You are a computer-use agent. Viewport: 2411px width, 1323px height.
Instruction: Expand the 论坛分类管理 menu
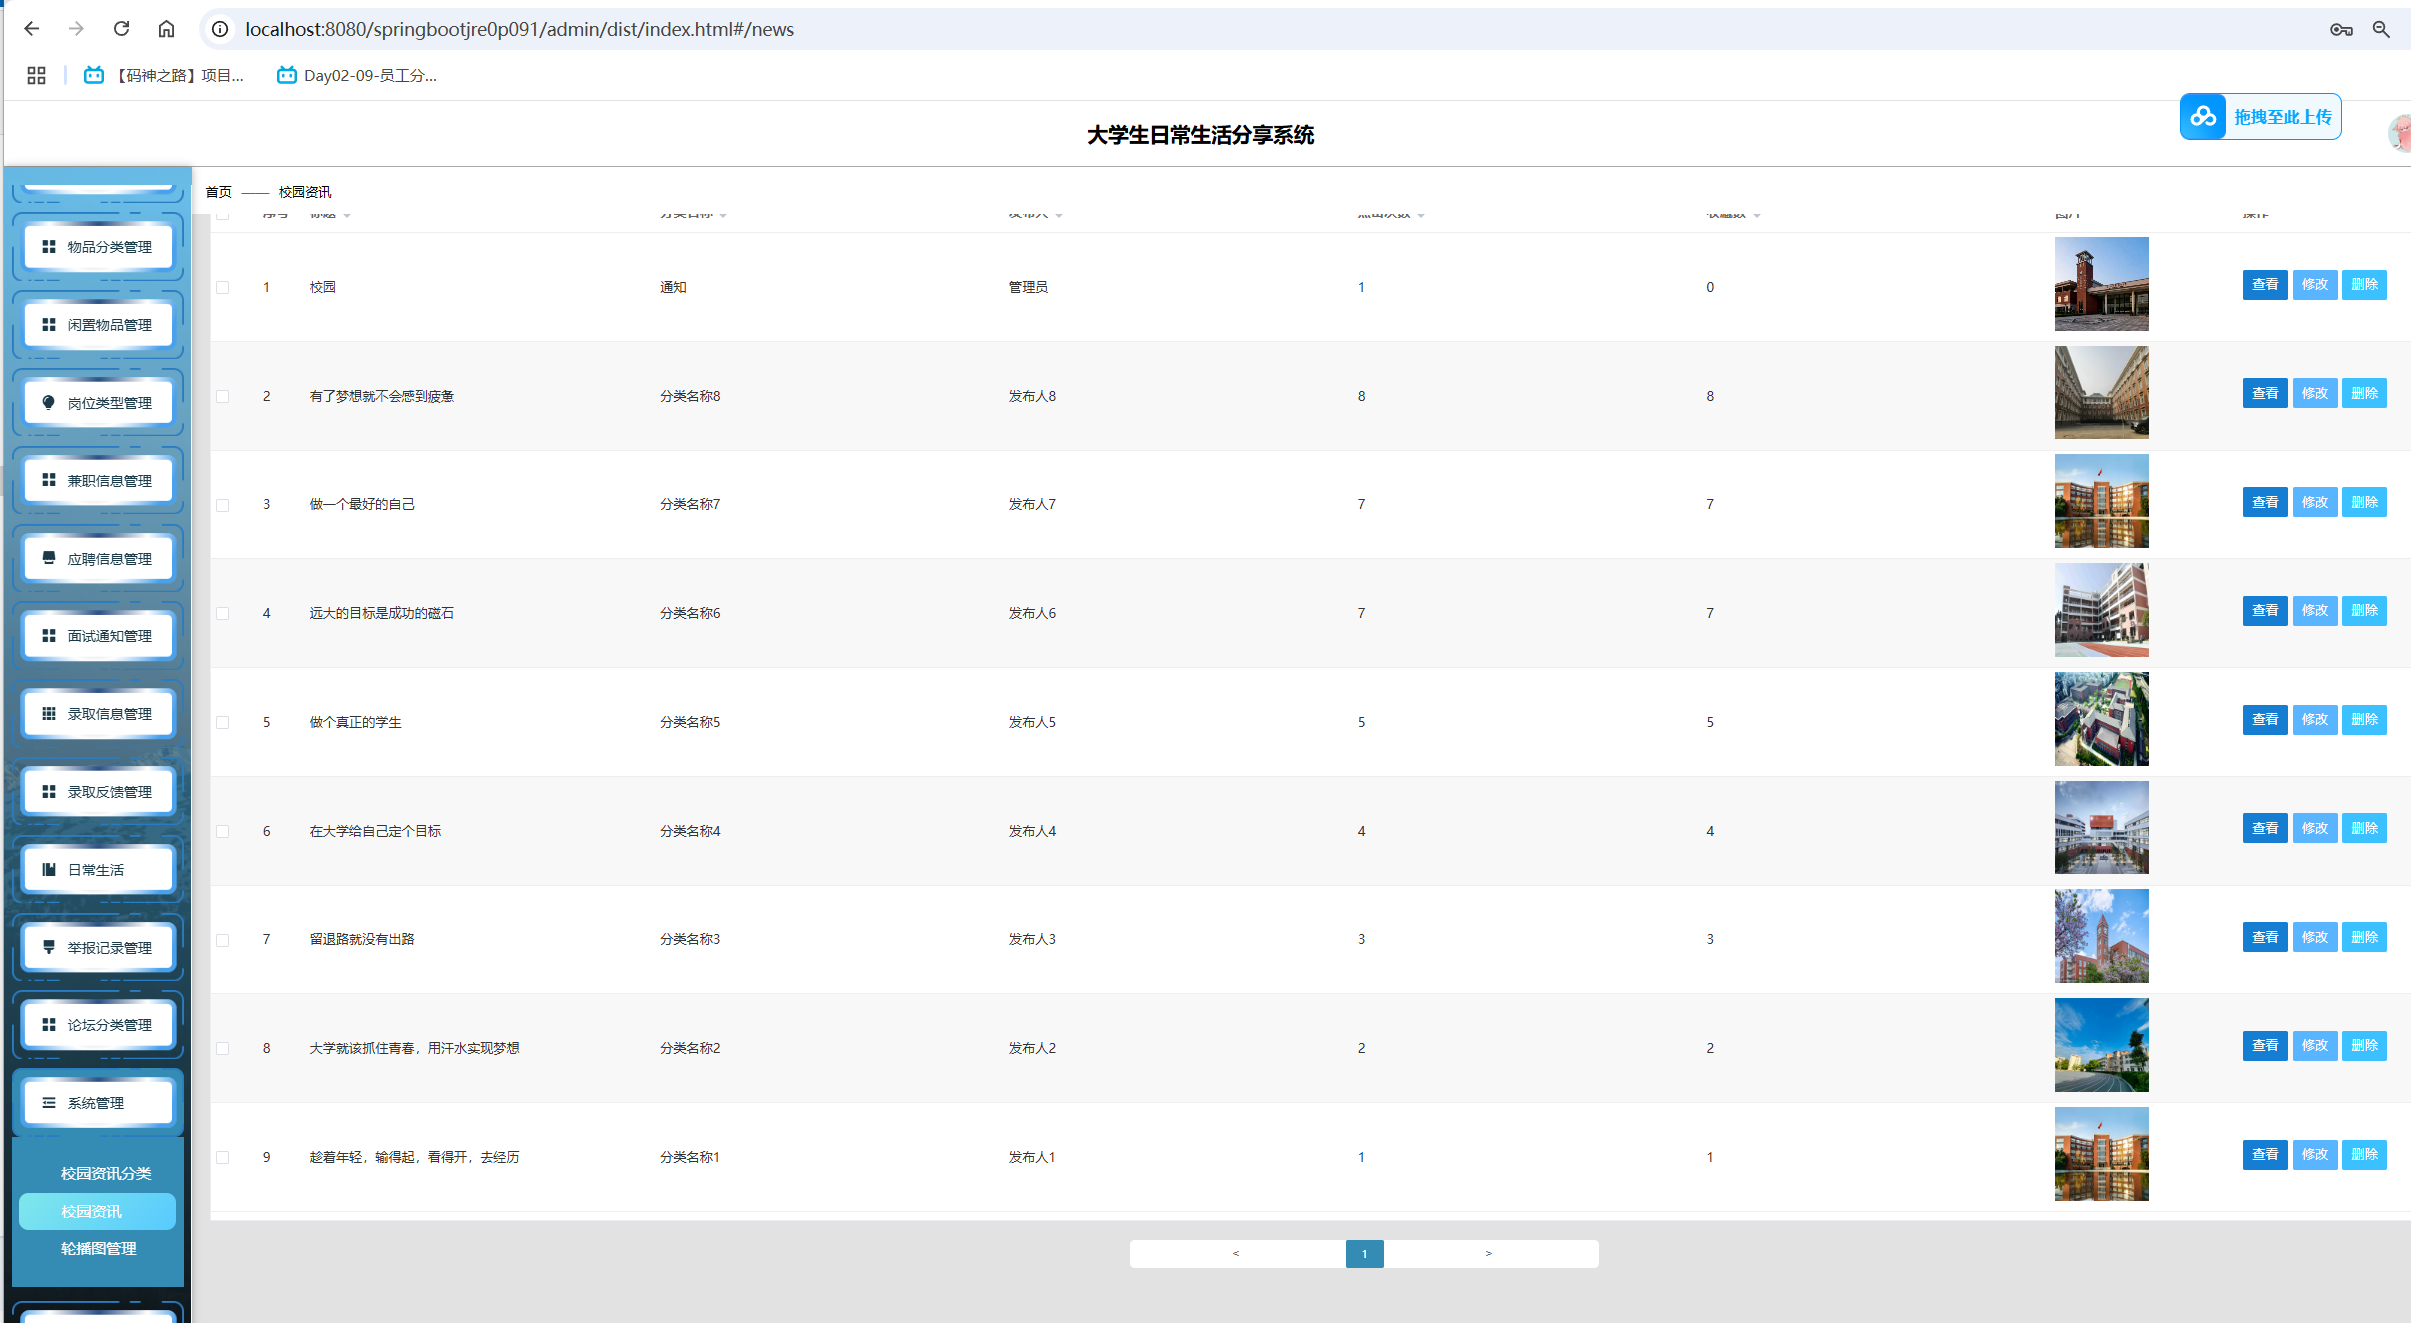coord(98,1025)
